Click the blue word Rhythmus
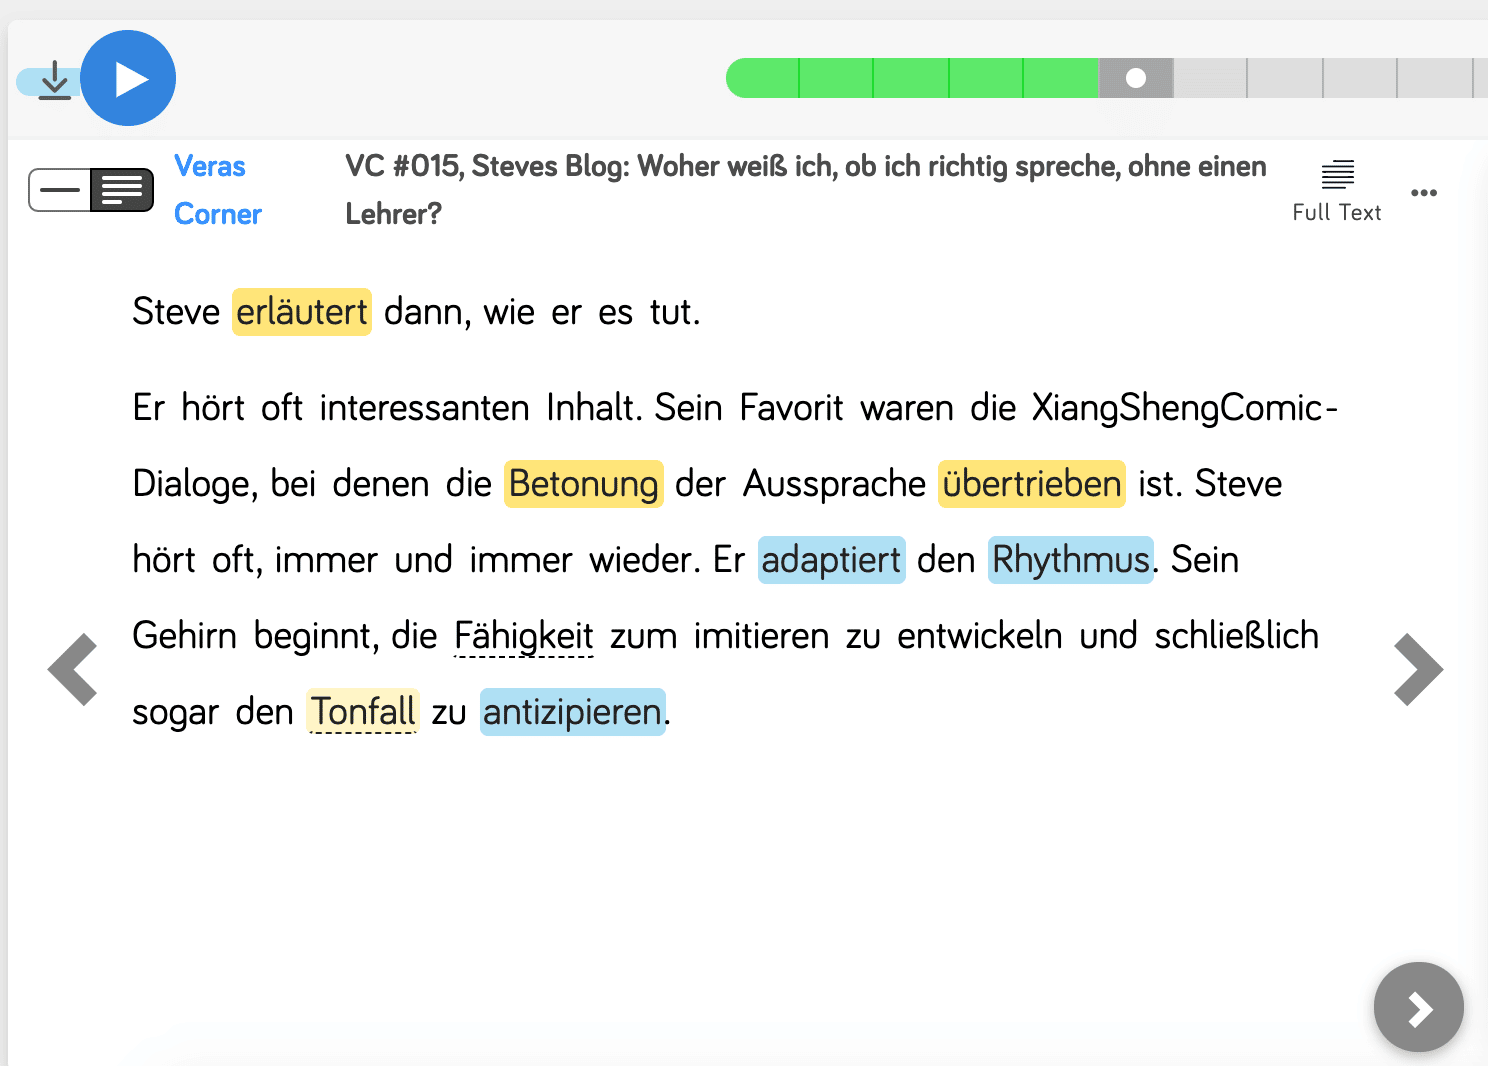1488x1066 pixels. (1070, 560)
